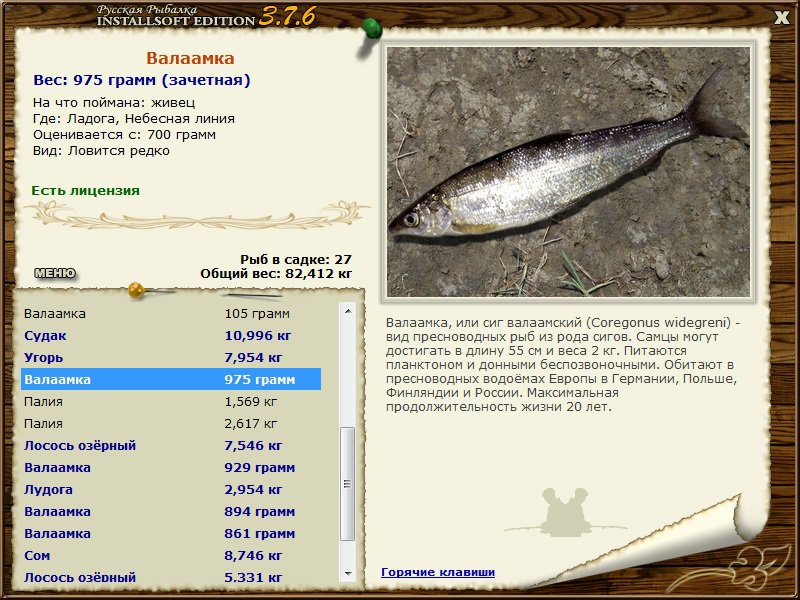The image size is (800, 600).
Task: Click the Рыб в садке: 27 text
Action: click(296, 259)
